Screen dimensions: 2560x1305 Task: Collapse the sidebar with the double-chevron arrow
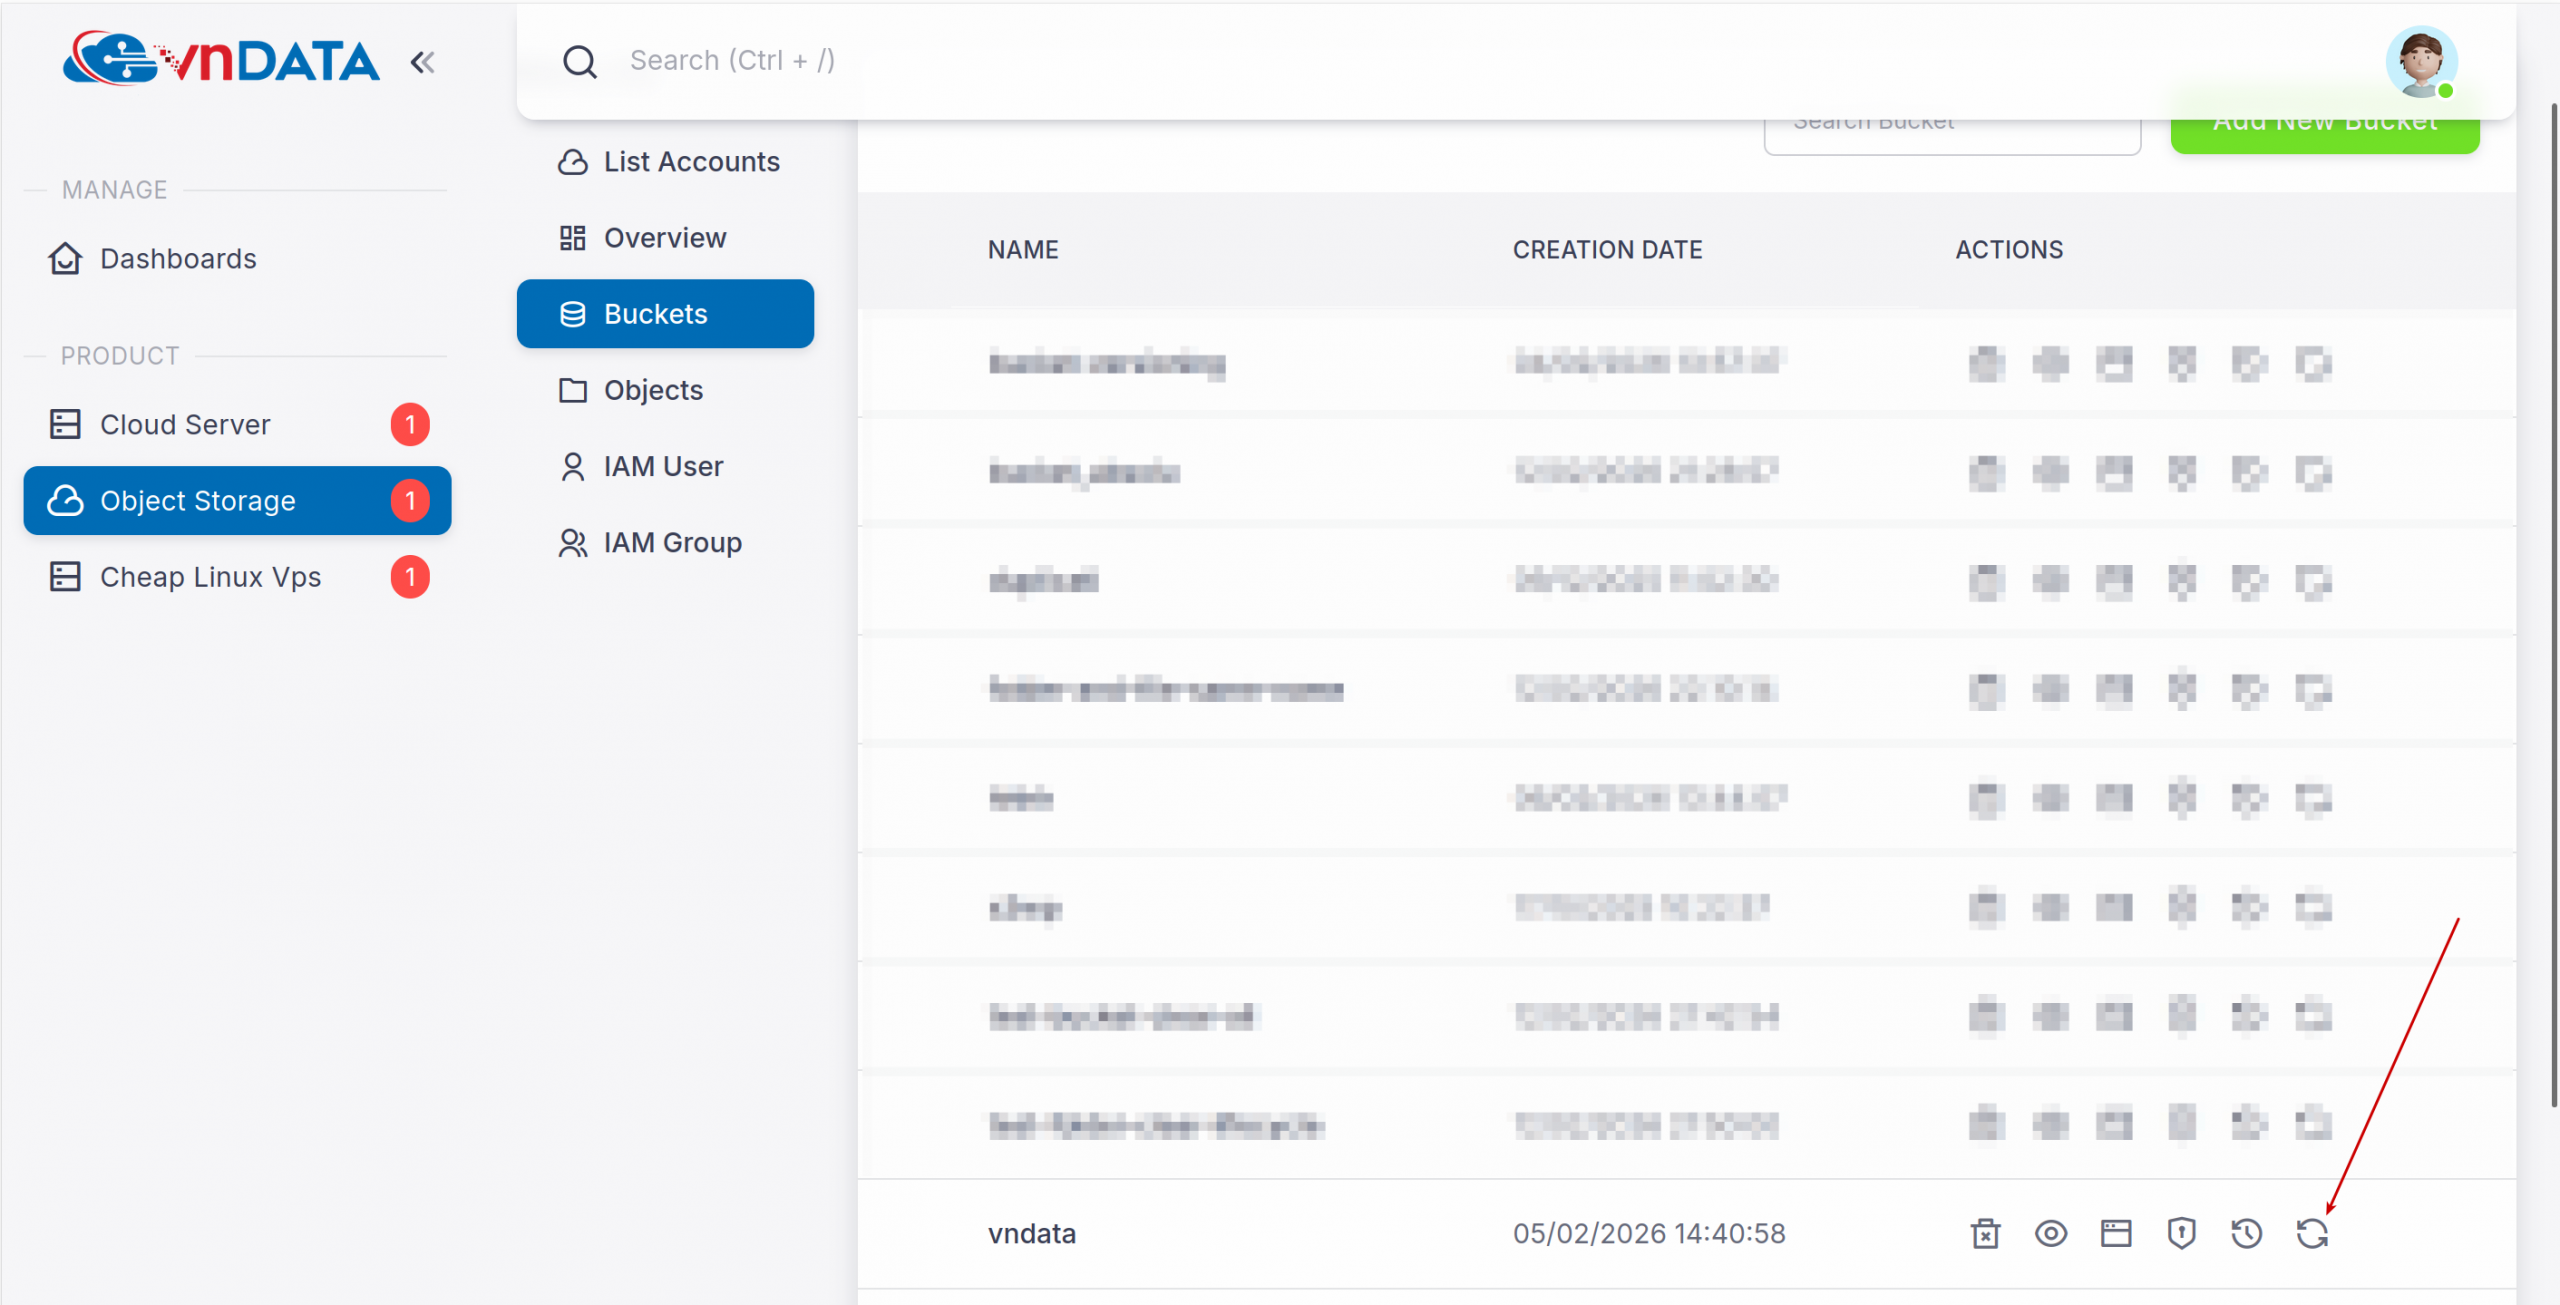coord(423,61)
